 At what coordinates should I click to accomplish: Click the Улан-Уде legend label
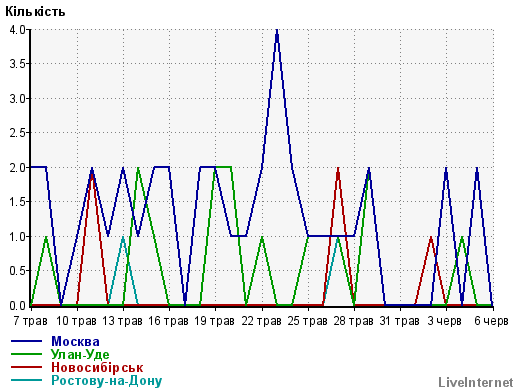80,354
